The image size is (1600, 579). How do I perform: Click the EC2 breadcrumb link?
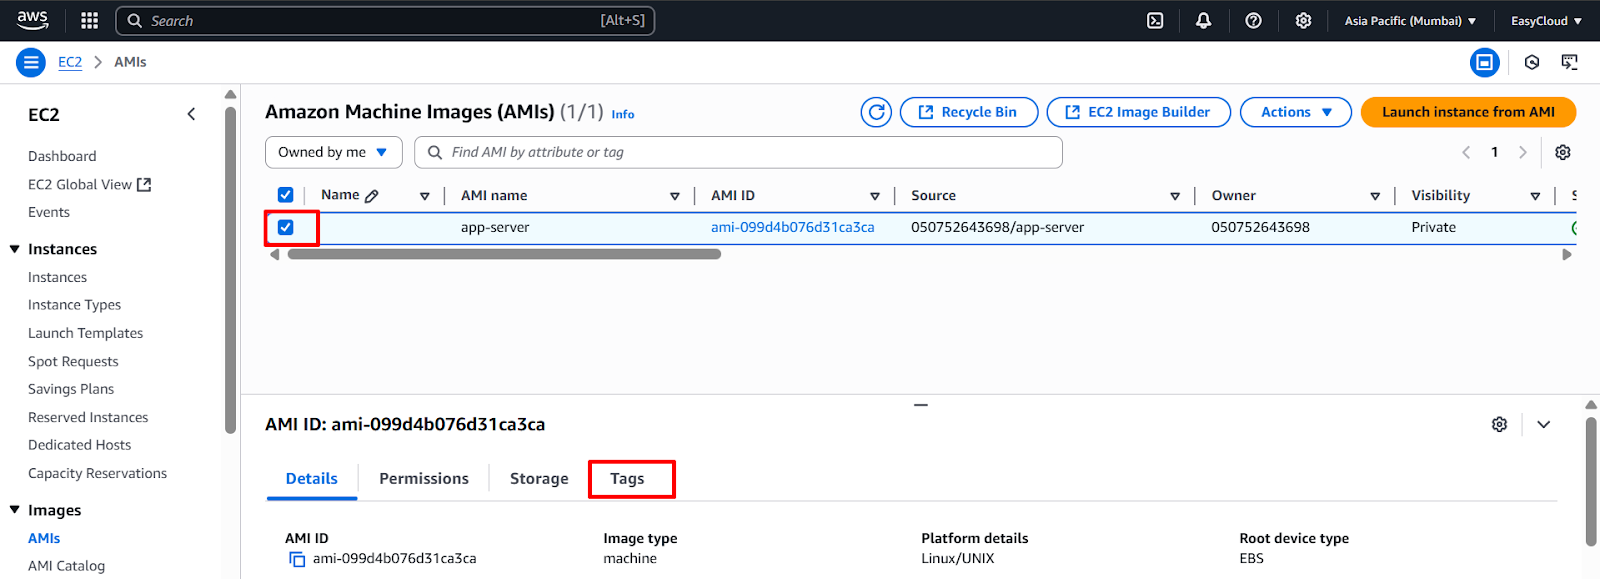click(x=70, y=62)
